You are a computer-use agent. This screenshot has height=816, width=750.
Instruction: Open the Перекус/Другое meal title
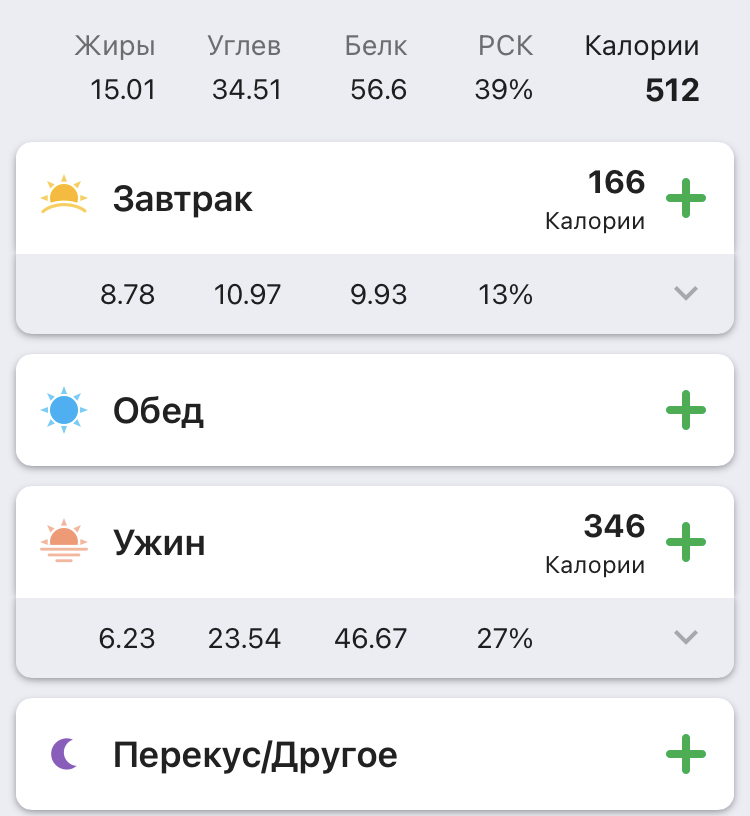click(255, 755)
